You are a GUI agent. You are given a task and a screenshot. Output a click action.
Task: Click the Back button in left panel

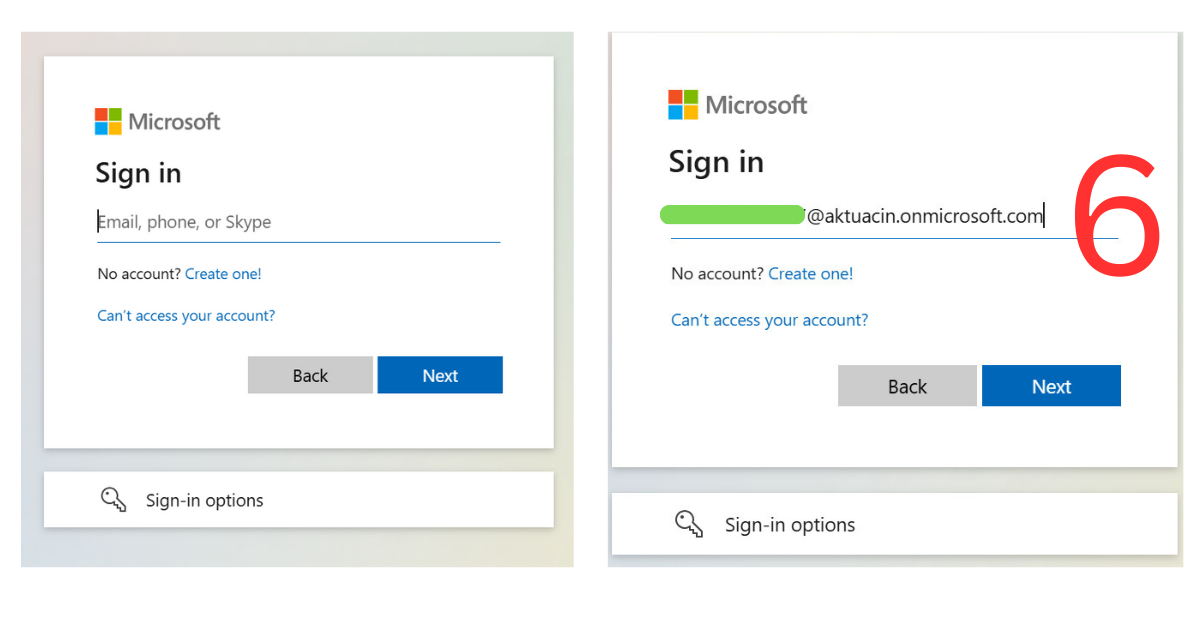[310, 375]
